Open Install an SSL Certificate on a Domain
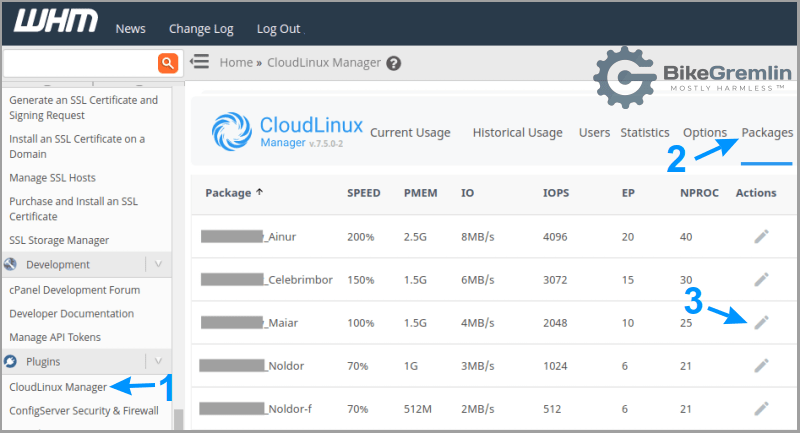This screenshot has width=800, height=433. coord(77,146)
